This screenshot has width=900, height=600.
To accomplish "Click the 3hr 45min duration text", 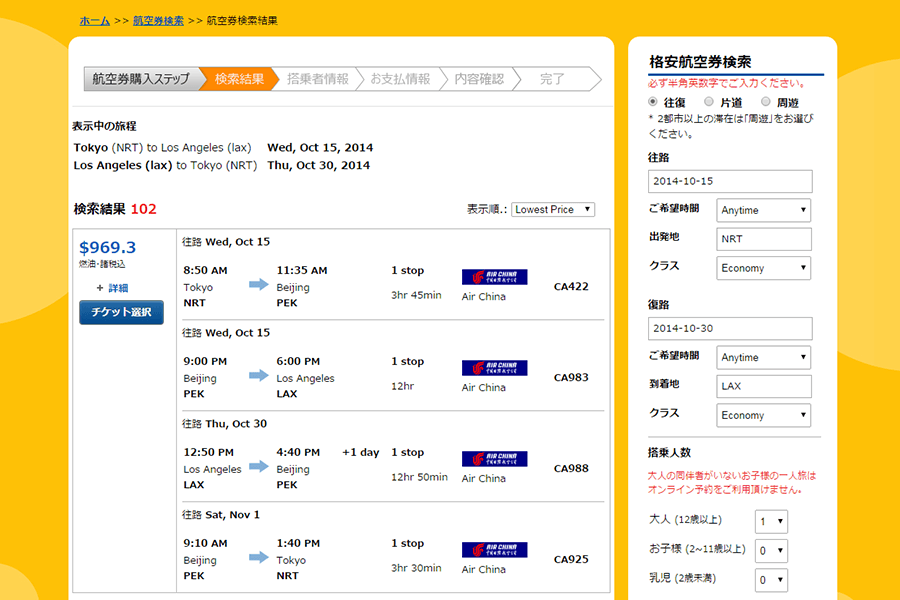I will click(416, 295).
